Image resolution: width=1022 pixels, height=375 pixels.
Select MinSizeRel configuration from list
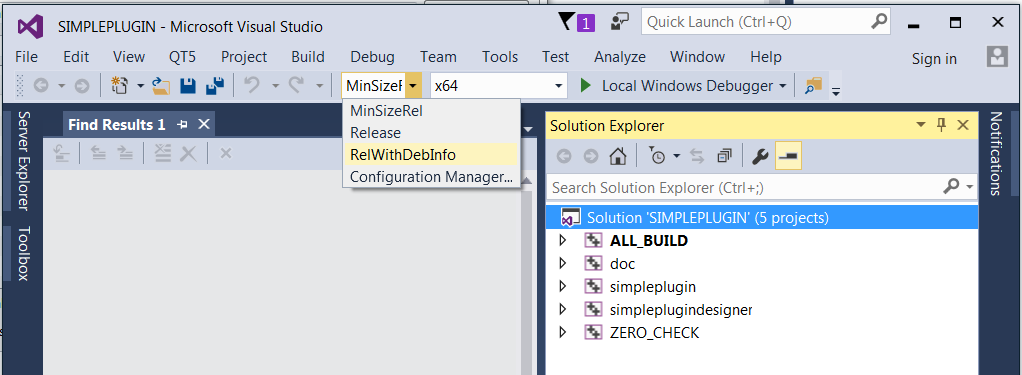(x=431, y=111)
